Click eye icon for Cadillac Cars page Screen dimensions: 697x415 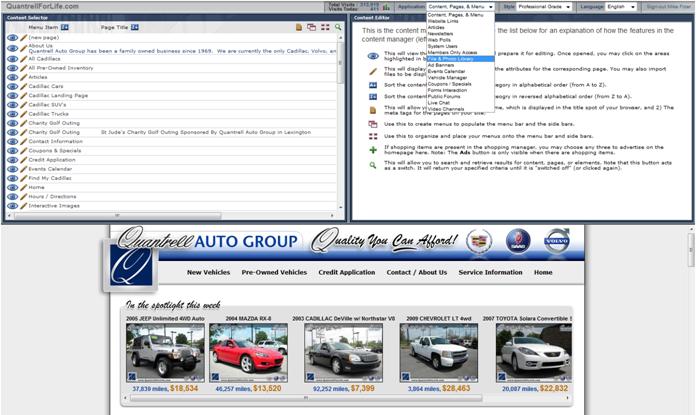(x=12, y=86)
